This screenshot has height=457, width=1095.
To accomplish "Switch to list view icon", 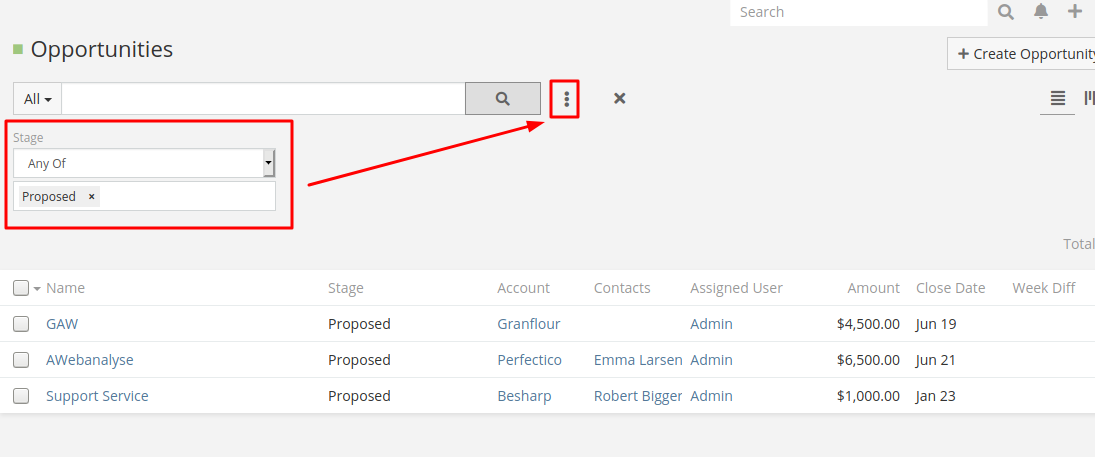I will (1058, 98).
